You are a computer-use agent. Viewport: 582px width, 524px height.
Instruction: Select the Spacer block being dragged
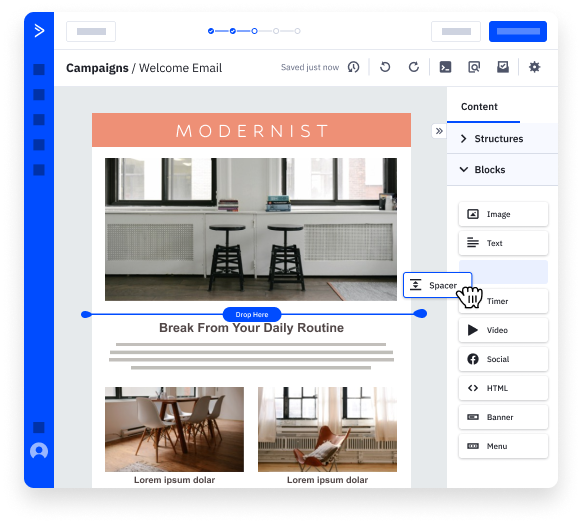(x=437, y=285)
